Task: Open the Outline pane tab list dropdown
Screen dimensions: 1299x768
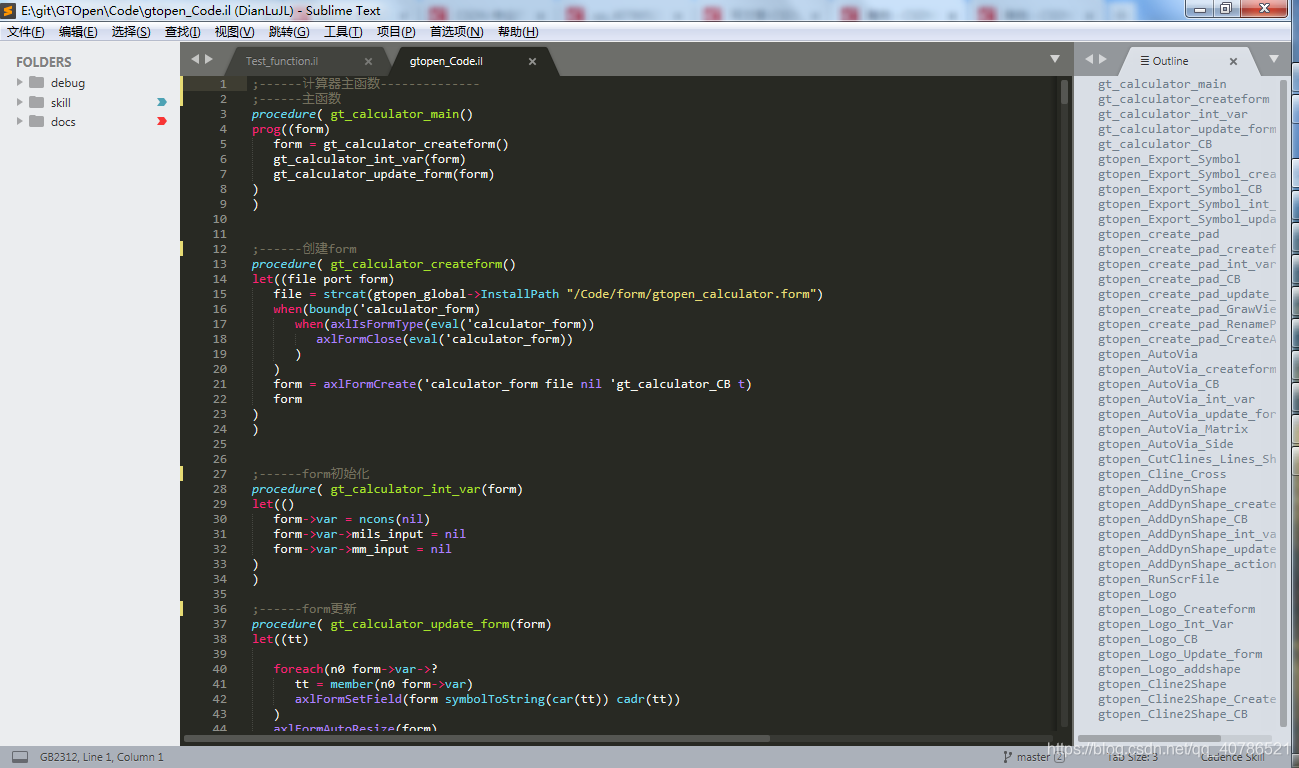Action: pyautogui.click(x=1273, y=59)
